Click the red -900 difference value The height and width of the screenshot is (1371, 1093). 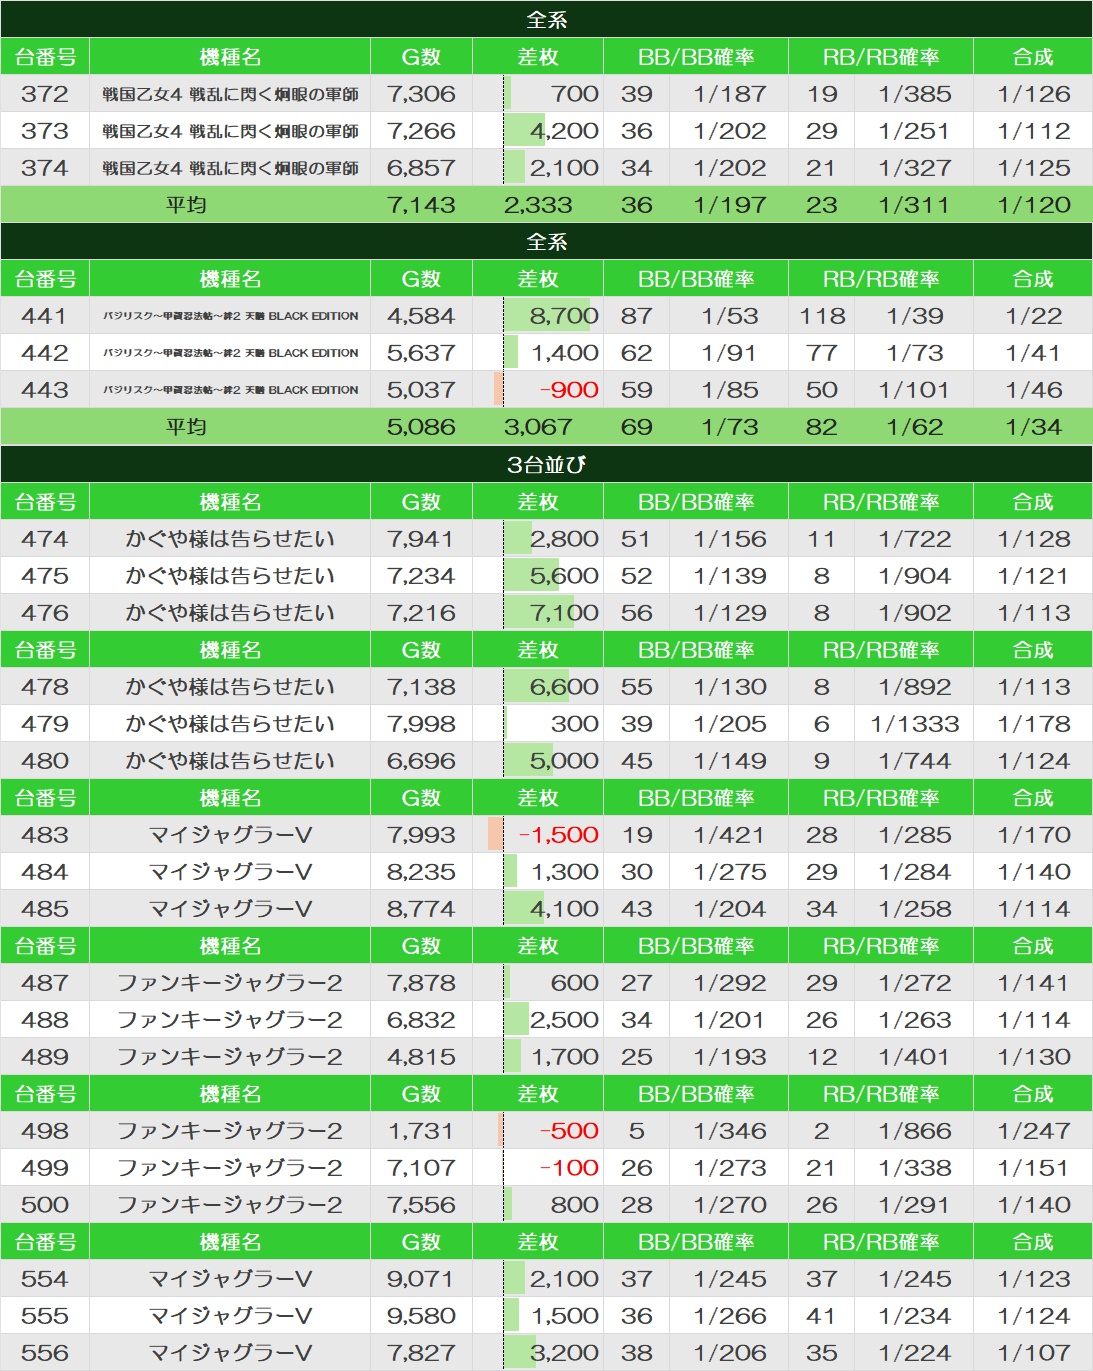pos(569,390)
